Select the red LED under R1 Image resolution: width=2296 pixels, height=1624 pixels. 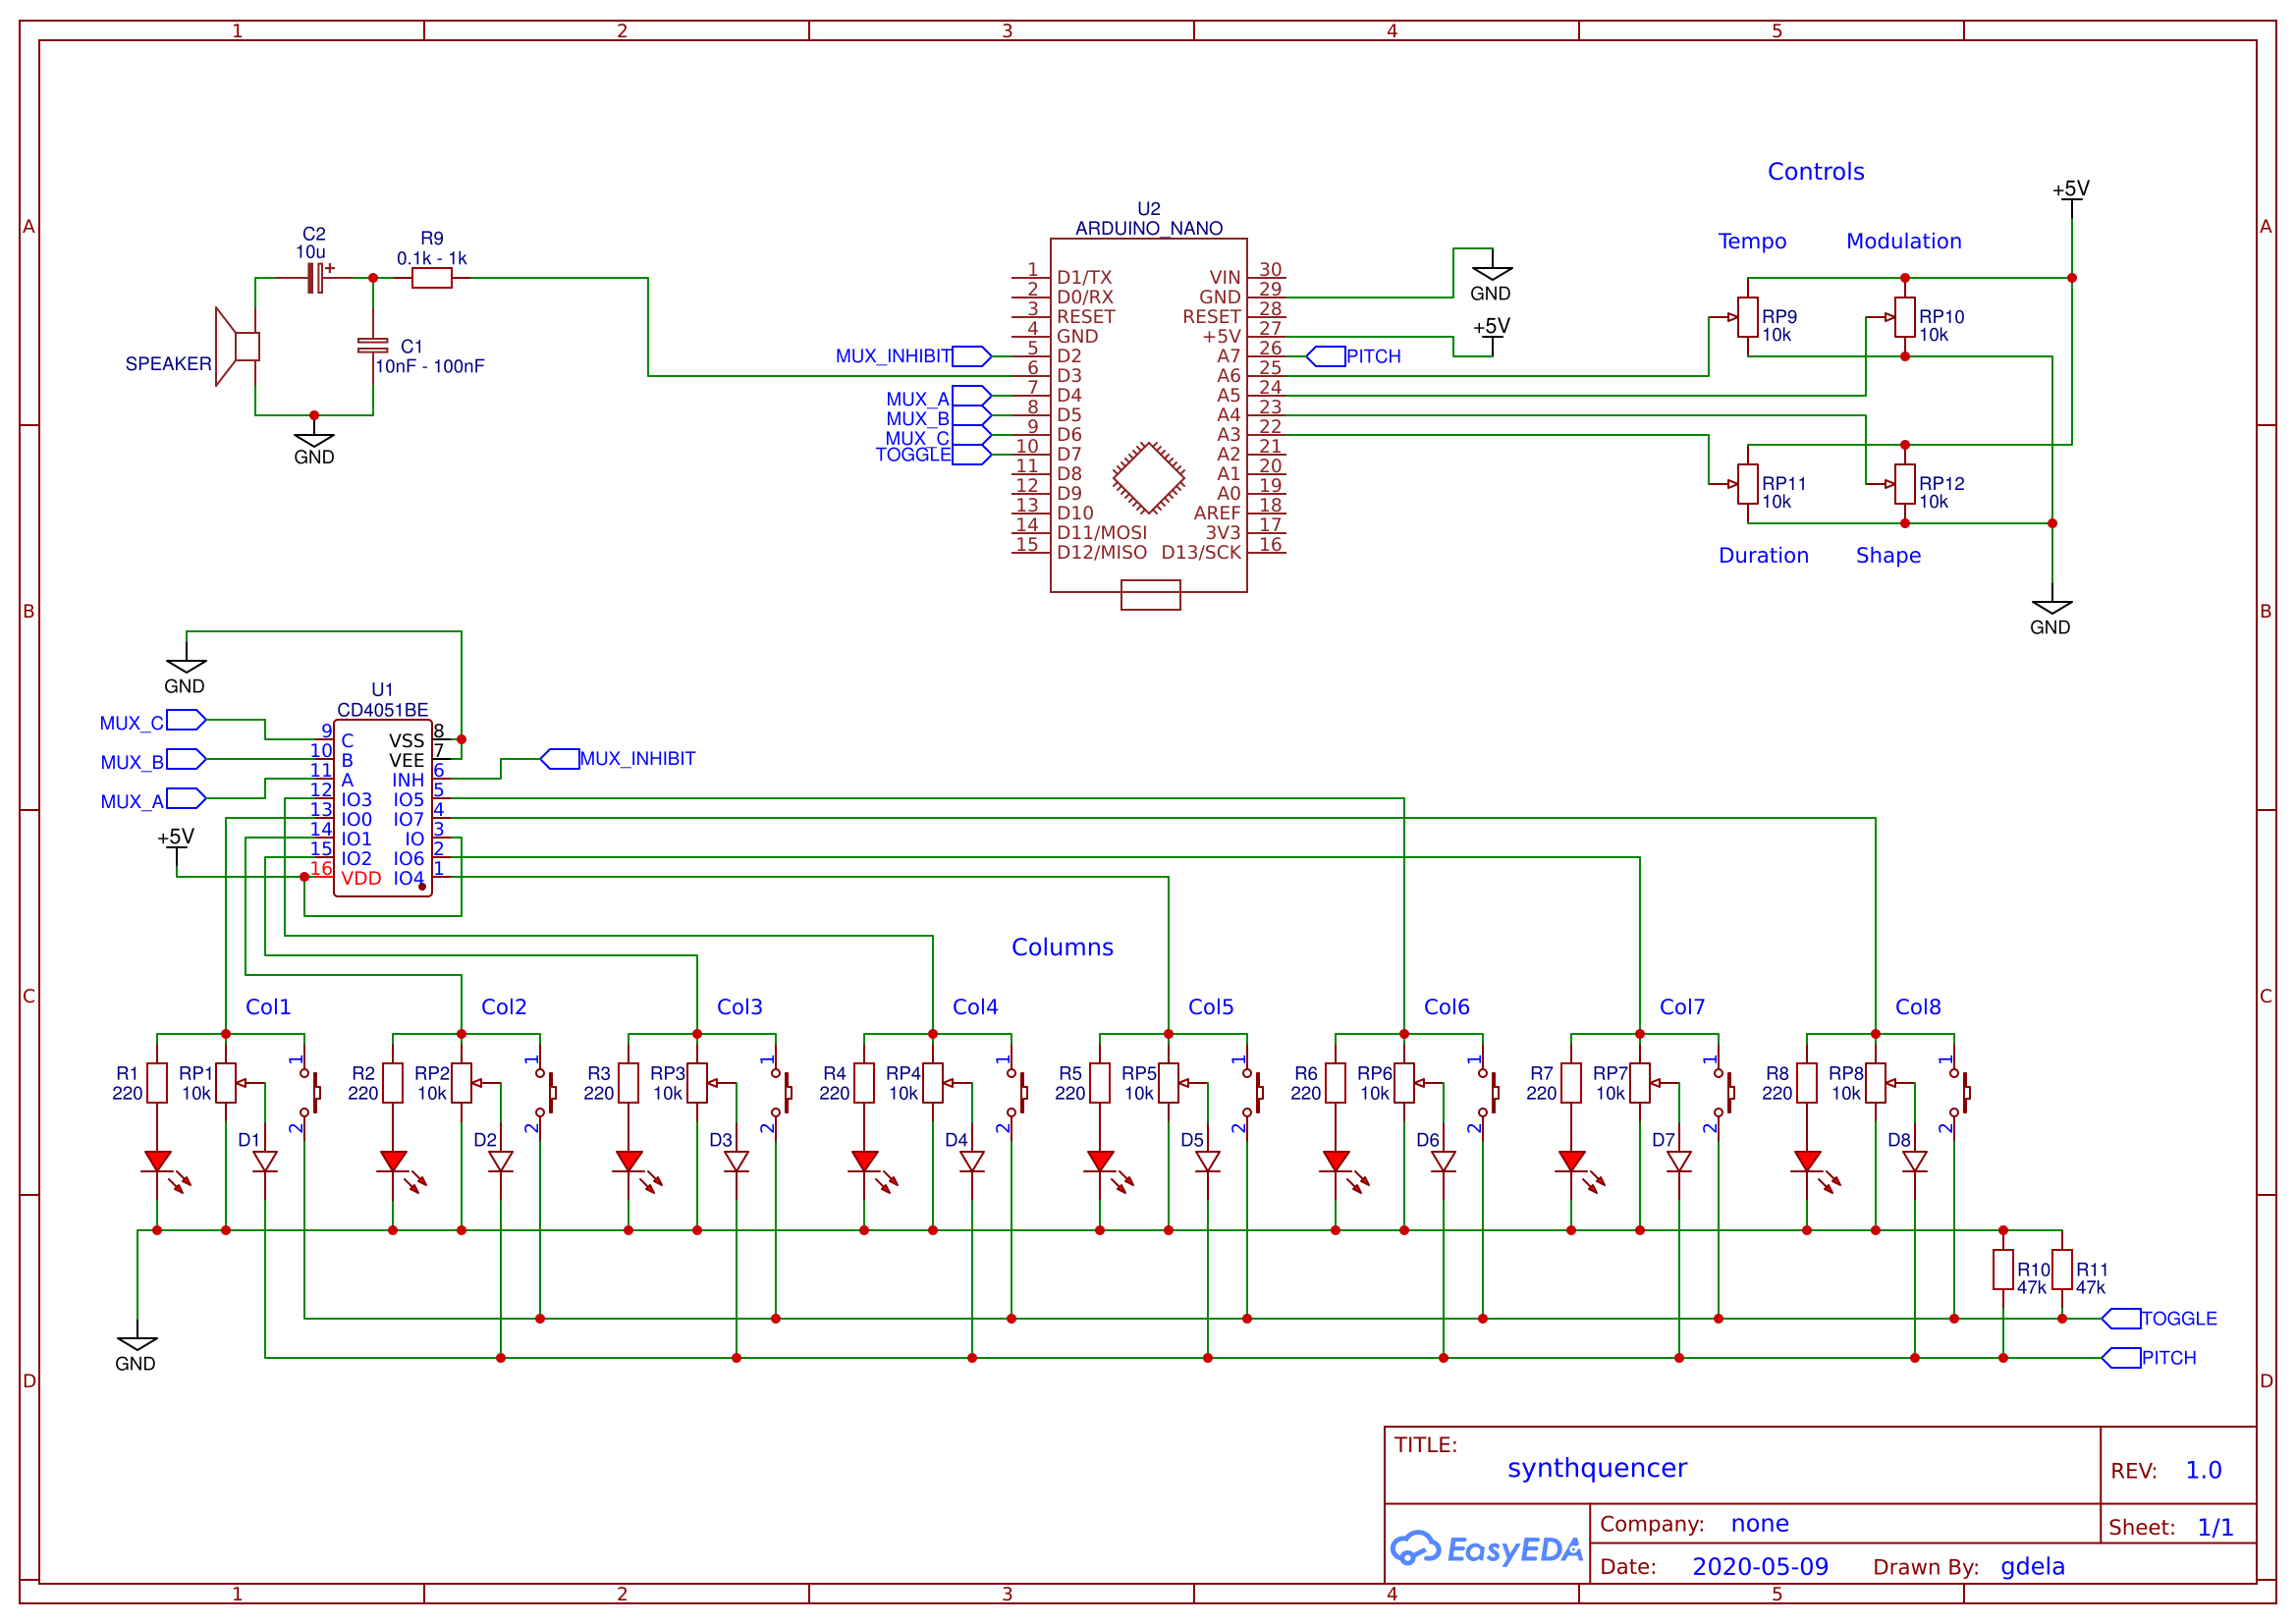tap(157, 1162)
